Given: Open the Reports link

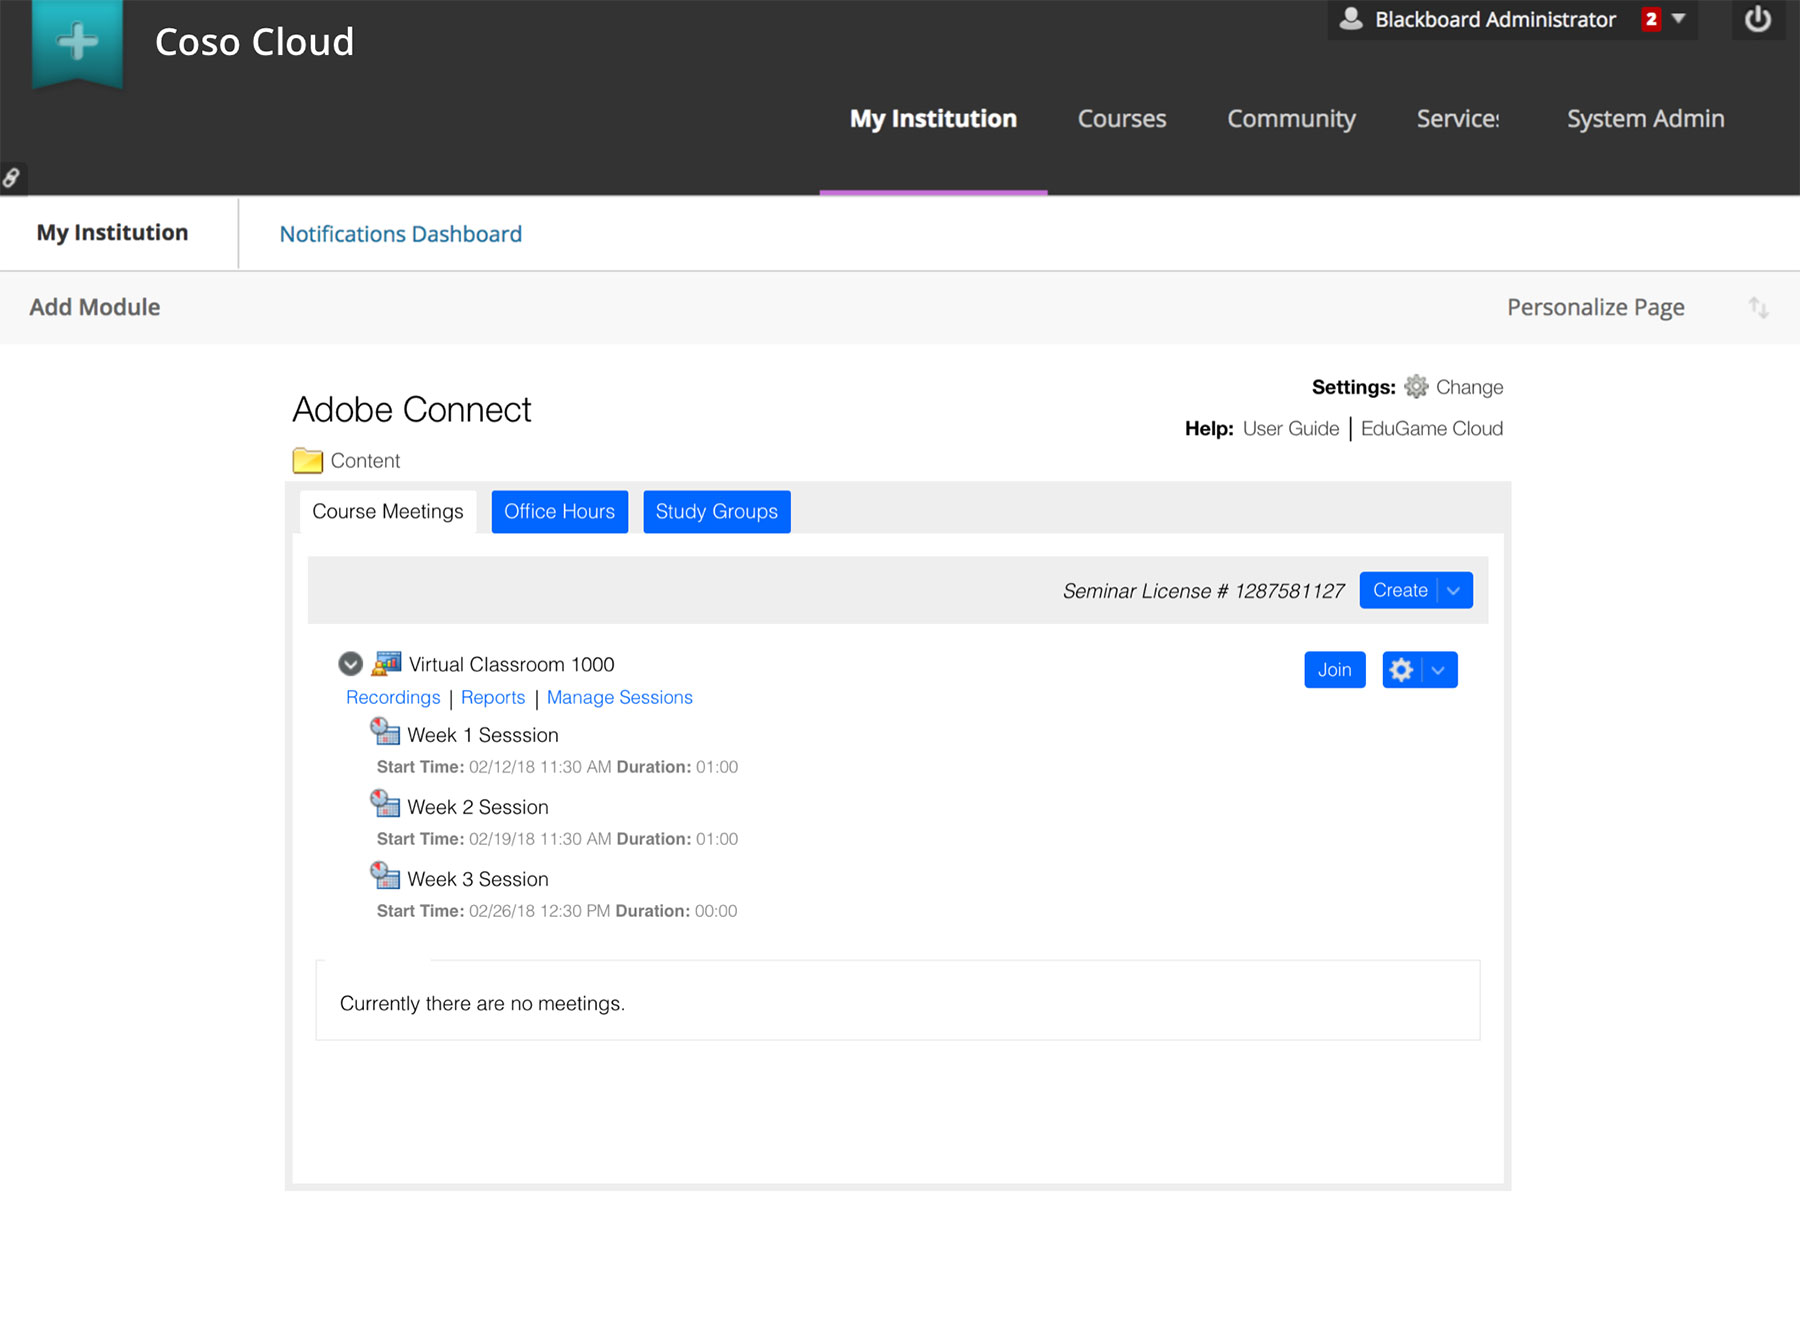Looking at the screenshot, I should click(x=493, y=697).
